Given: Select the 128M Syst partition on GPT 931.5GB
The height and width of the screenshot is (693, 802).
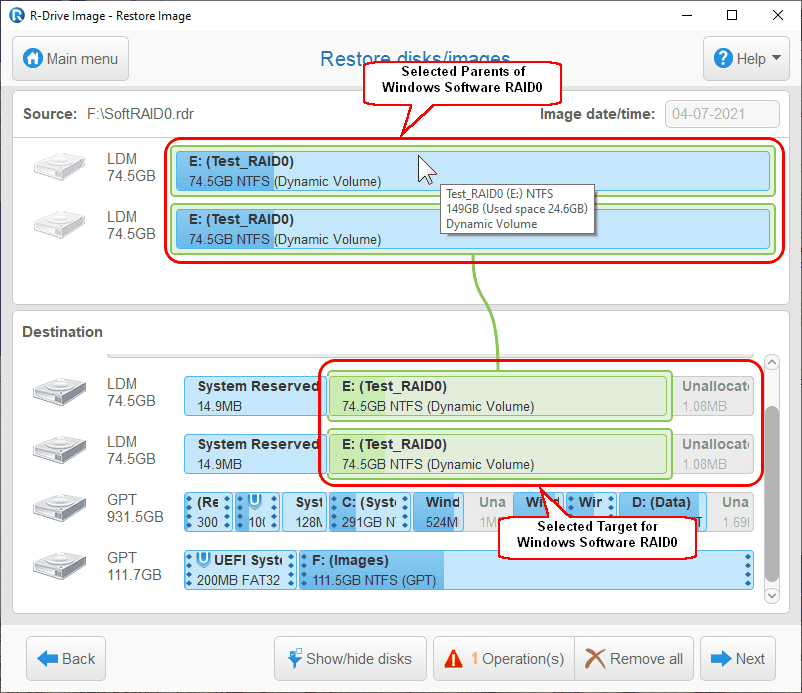Looking at the screenshot, I should click(304, 512).
